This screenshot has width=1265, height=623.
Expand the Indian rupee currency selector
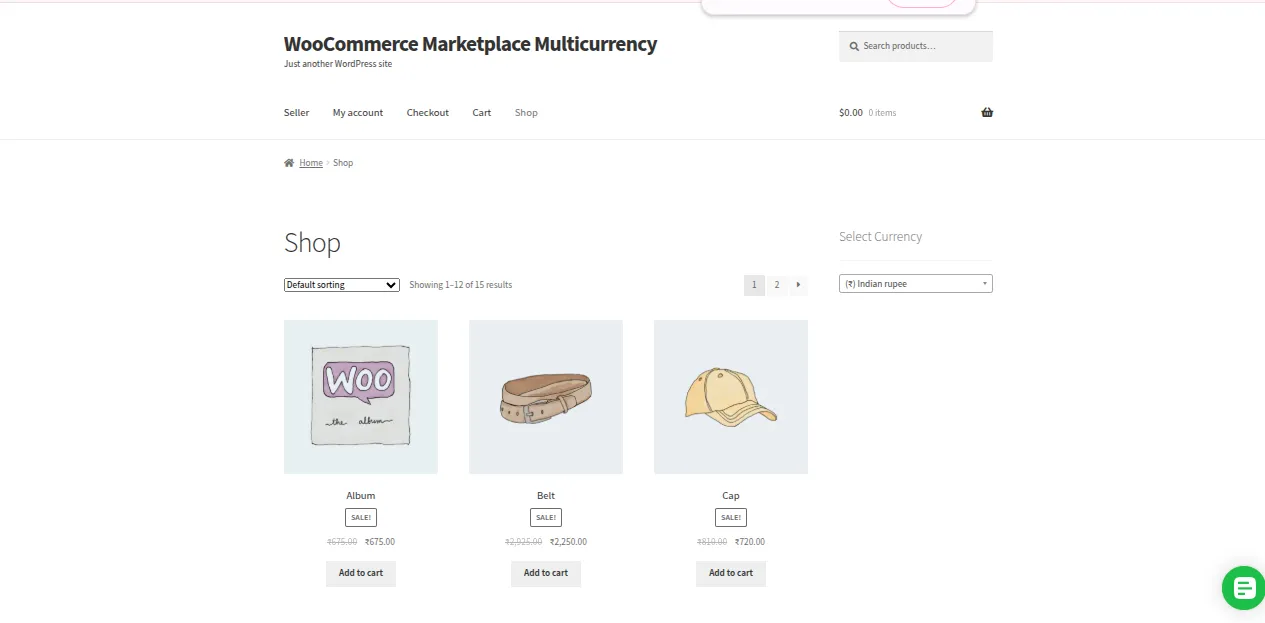[915, 284]
